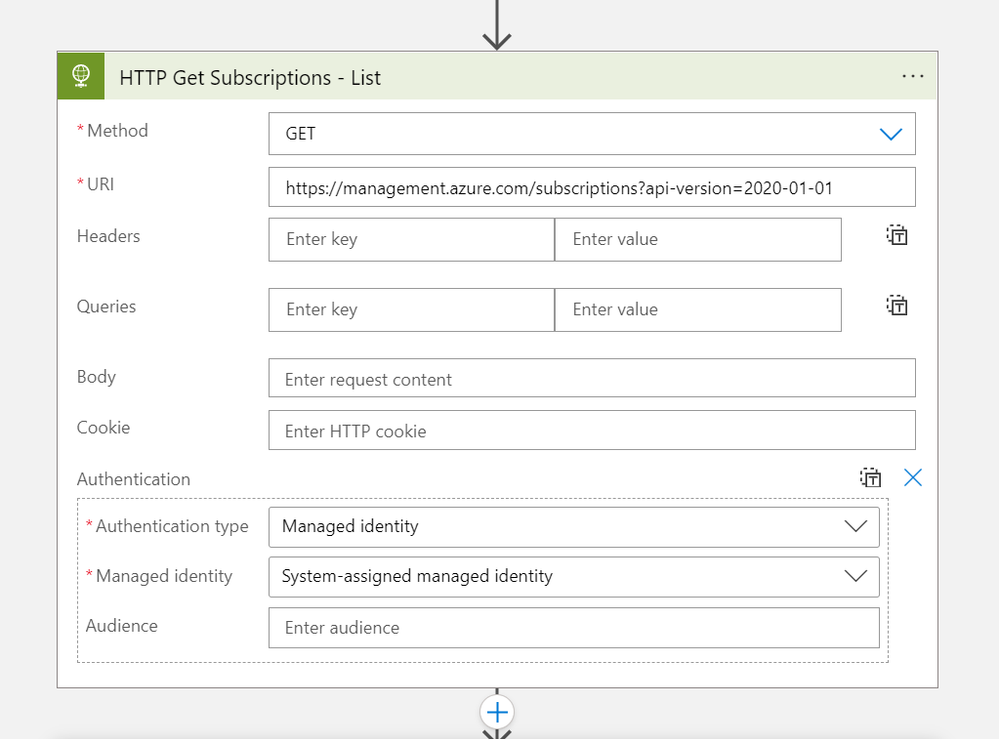Open the Method dropdown showing GET
999x739 pixels.
[592, 134]
